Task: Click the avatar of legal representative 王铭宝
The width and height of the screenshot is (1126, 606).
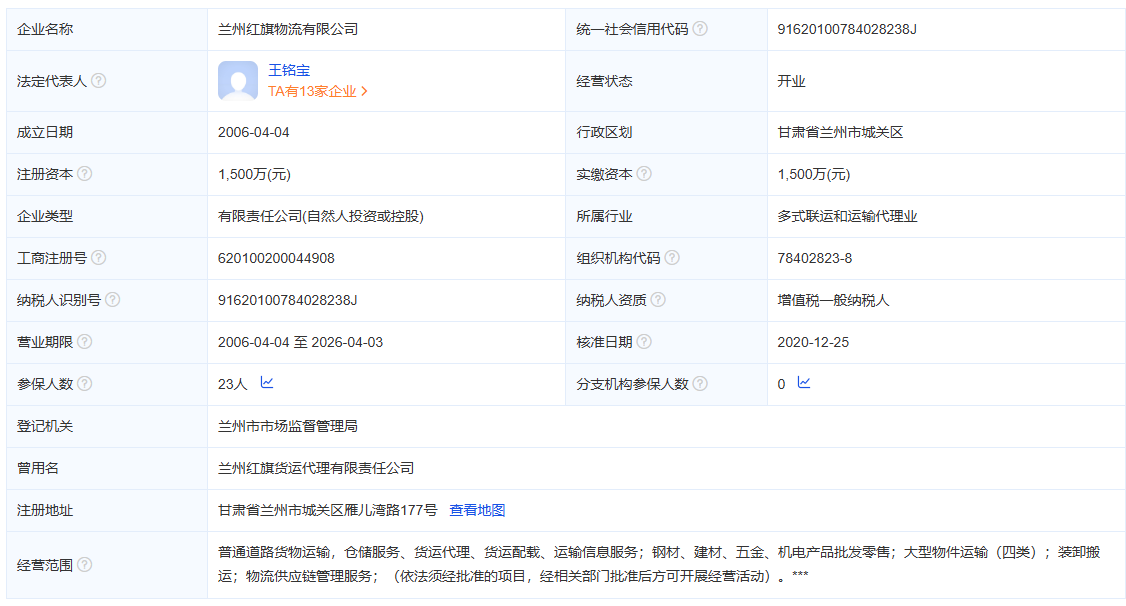Action: 238,80
